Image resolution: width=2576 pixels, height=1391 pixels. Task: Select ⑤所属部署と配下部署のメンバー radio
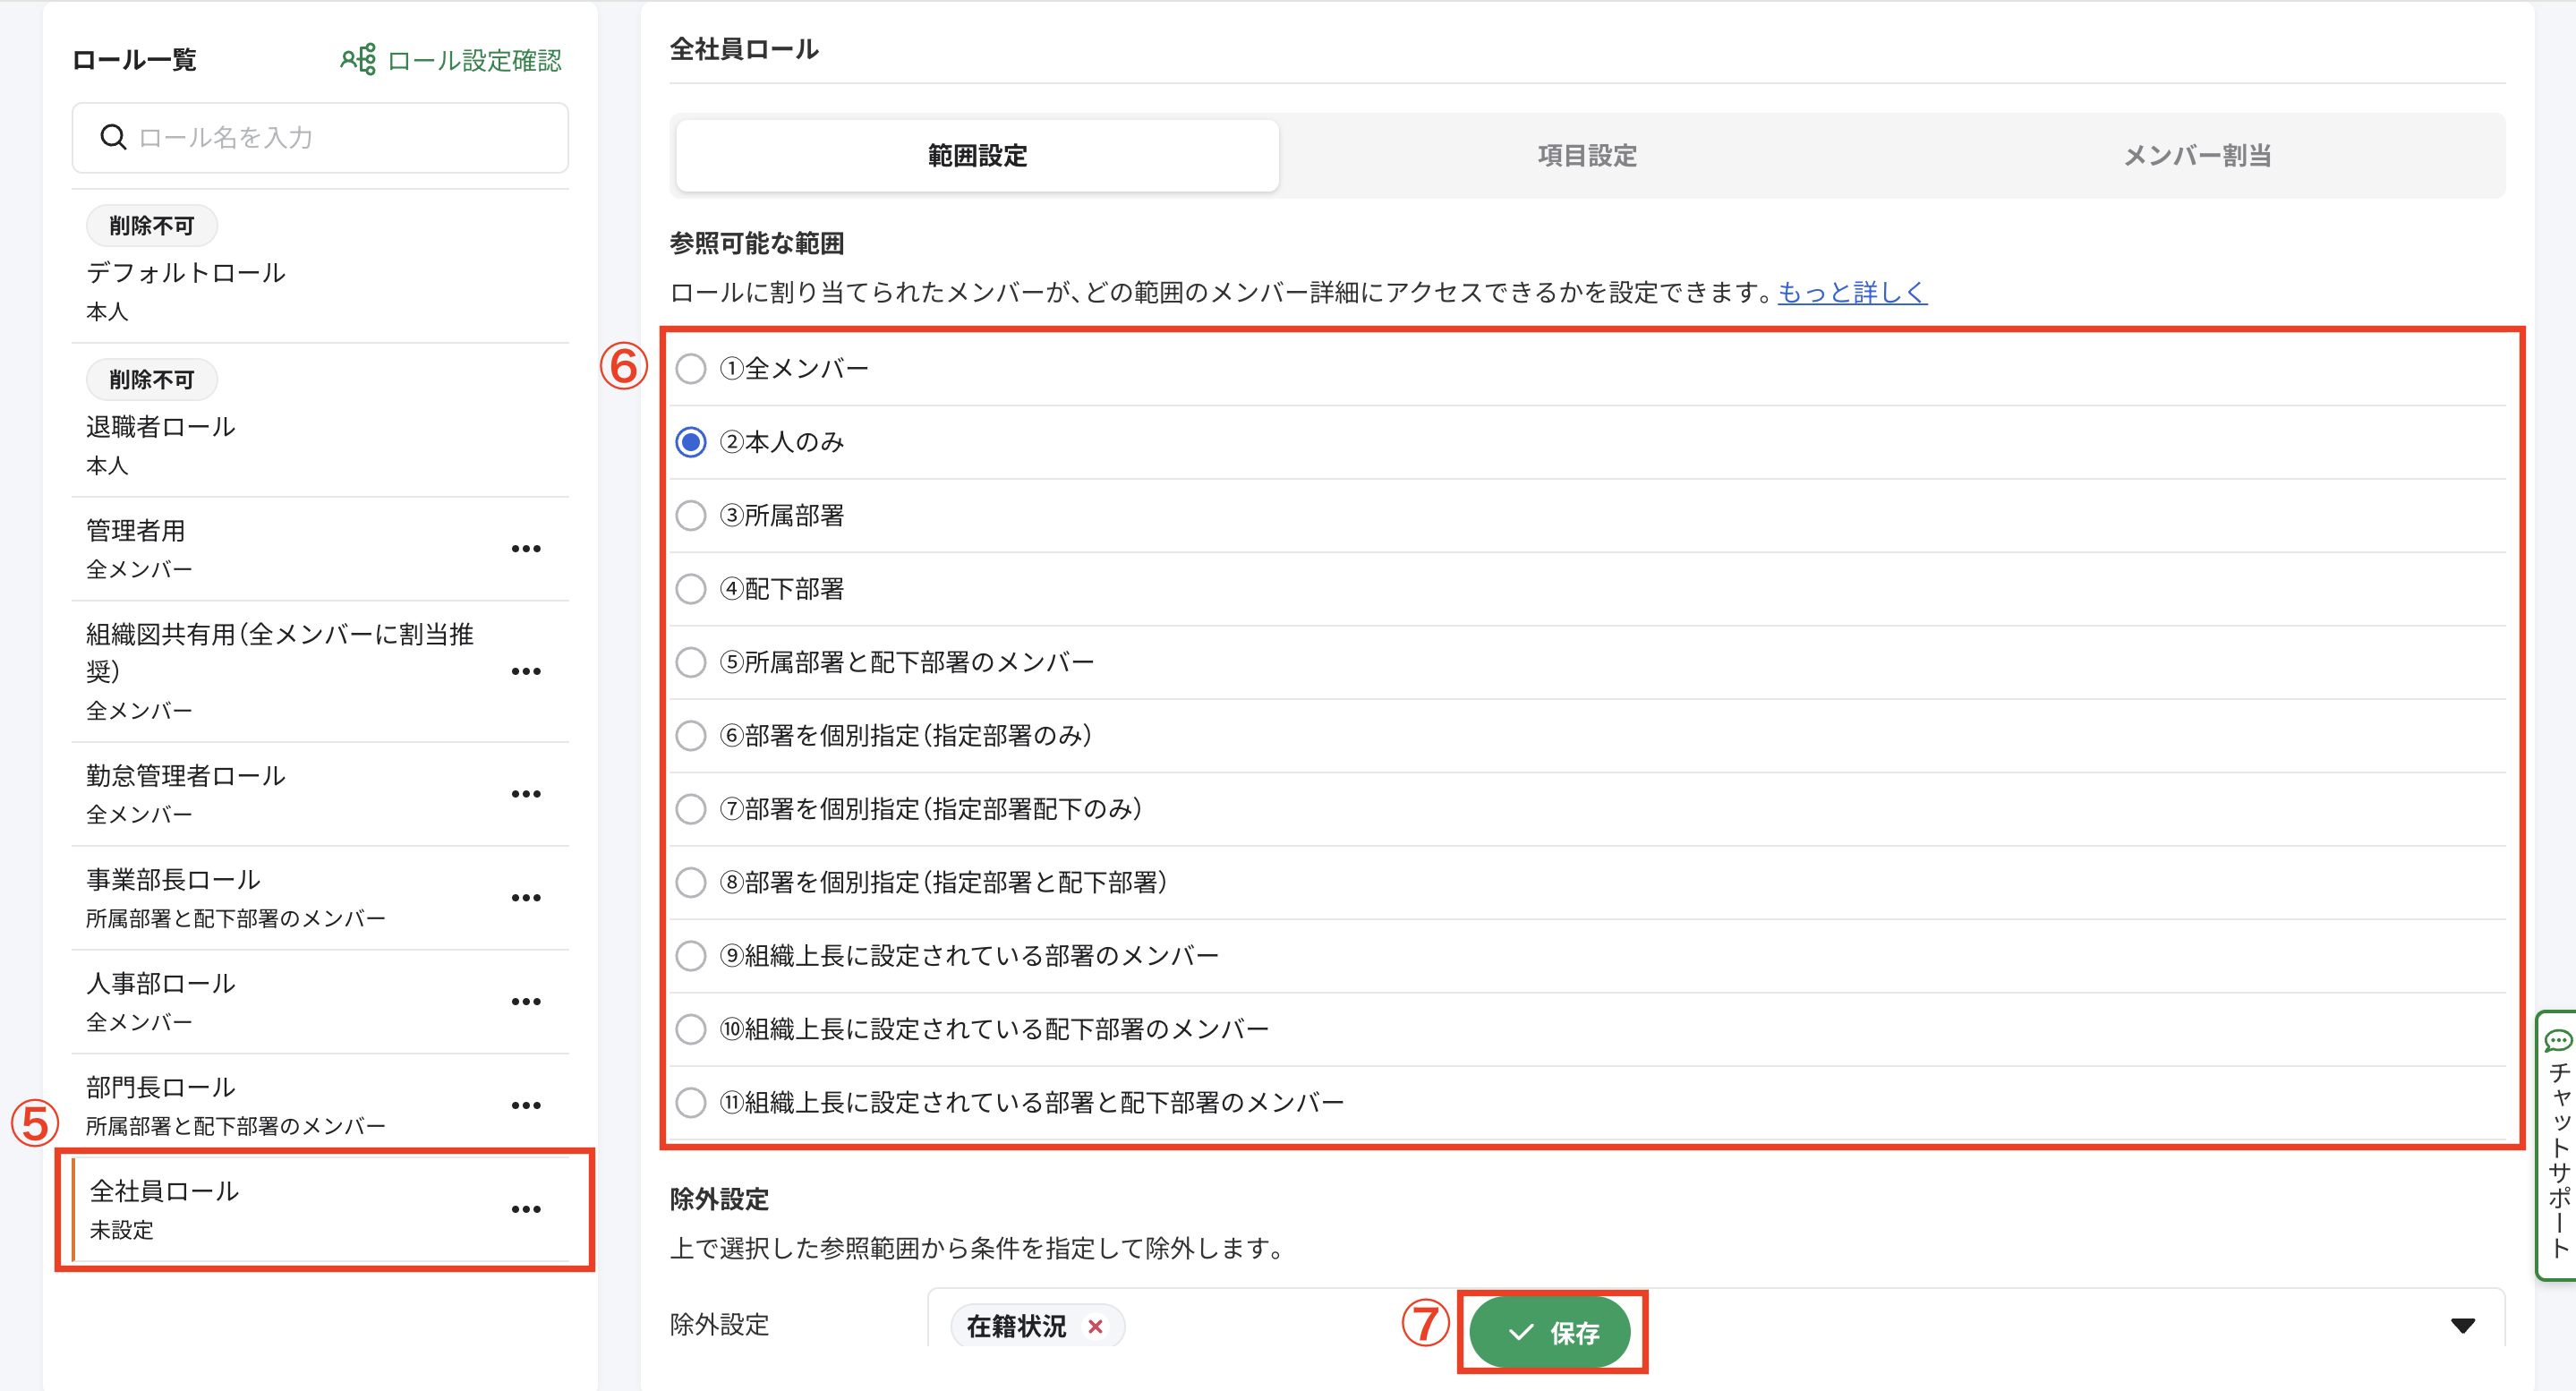pyautogui.click(x=691, y=662)
